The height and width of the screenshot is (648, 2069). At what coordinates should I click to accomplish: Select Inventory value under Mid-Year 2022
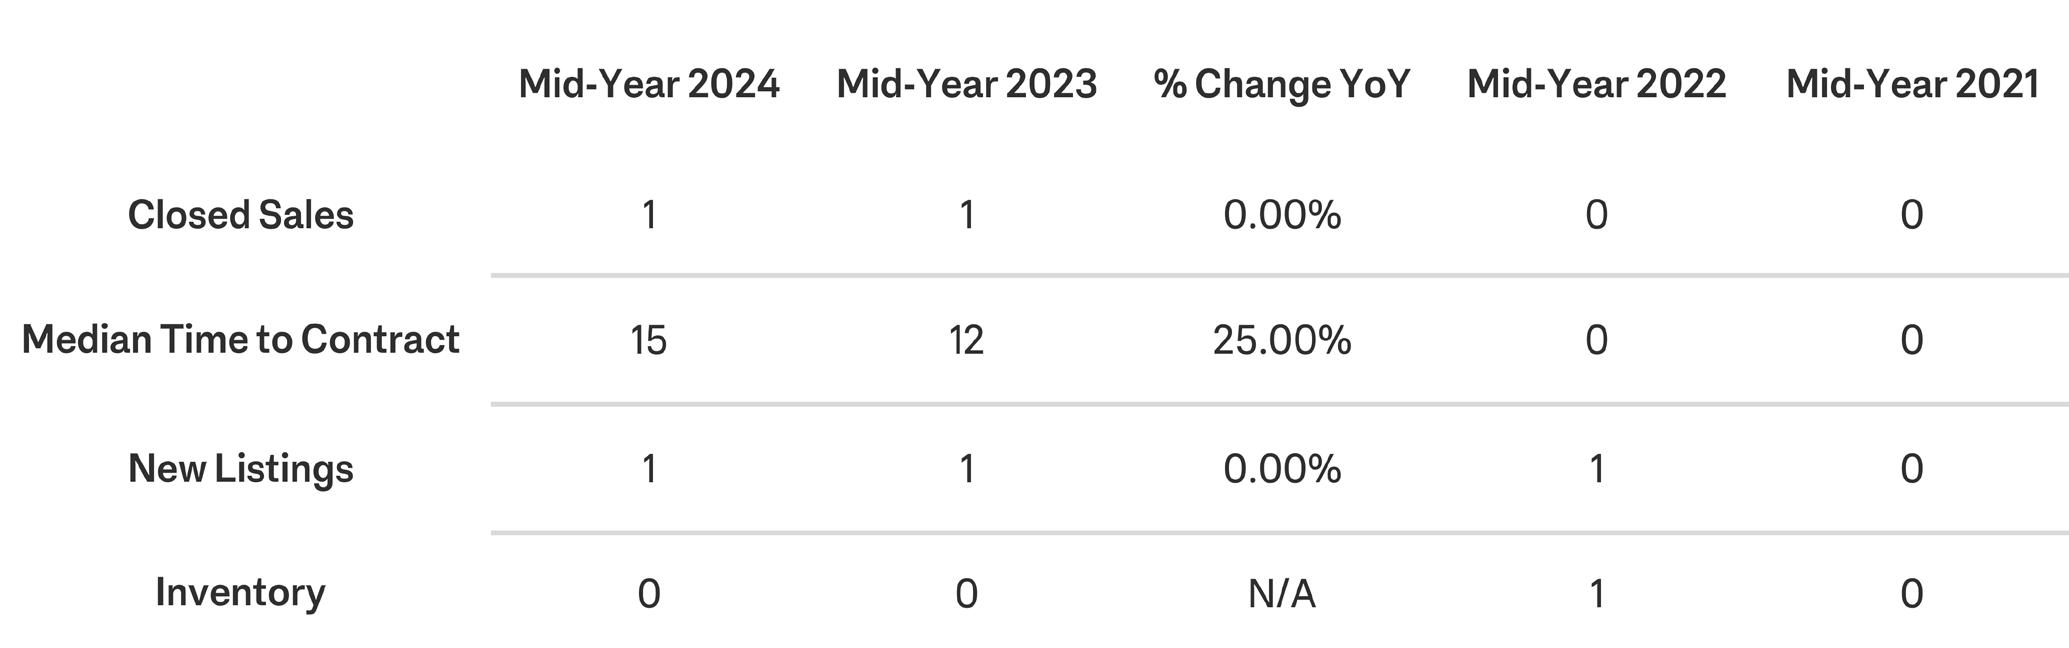click(1597, 594)
